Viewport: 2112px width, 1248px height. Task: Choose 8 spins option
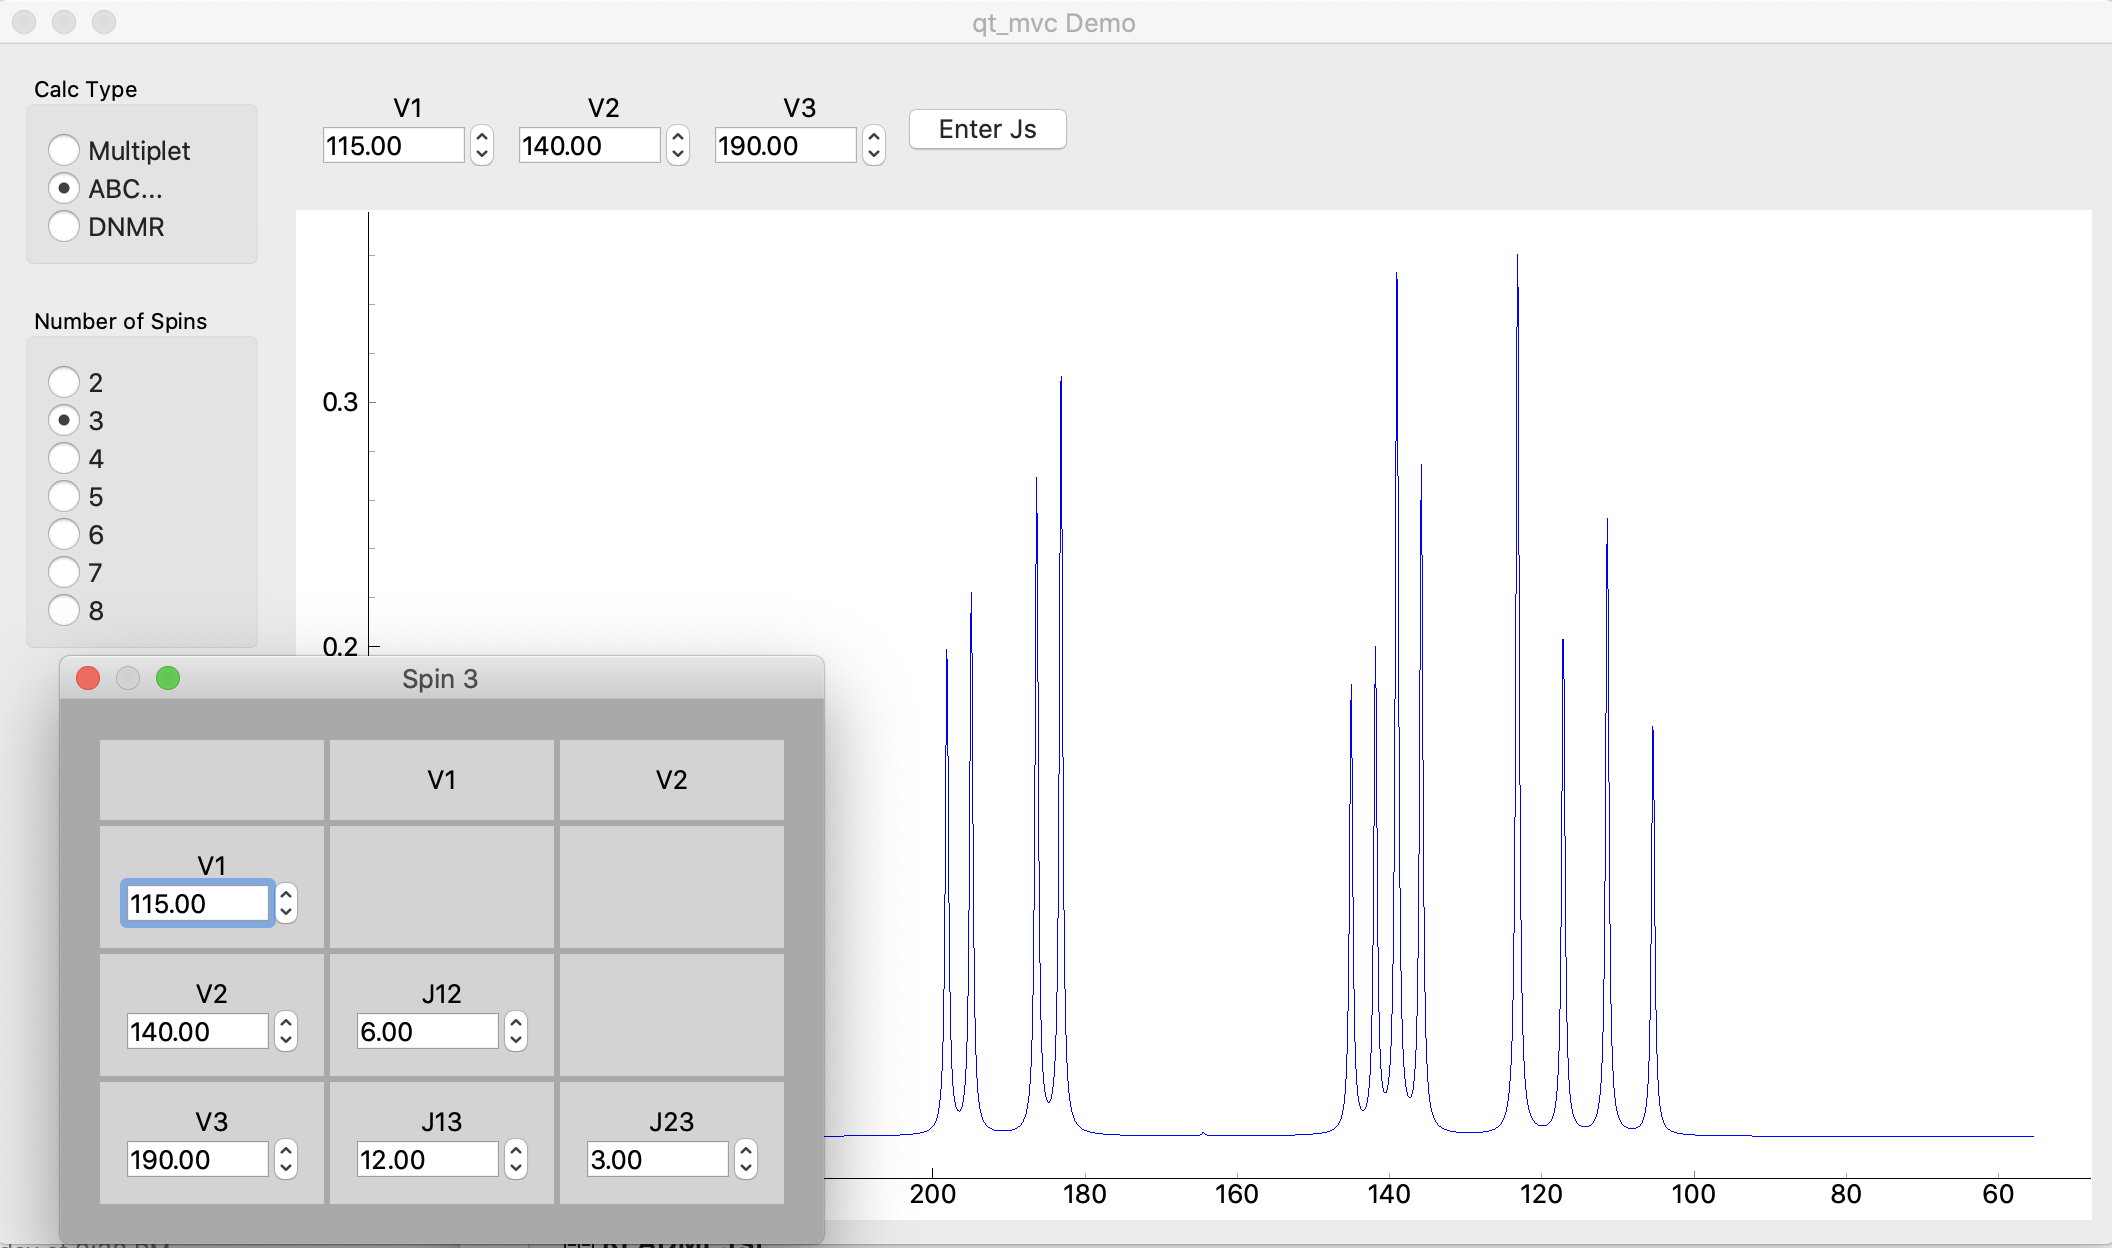(x=64, y=610)
